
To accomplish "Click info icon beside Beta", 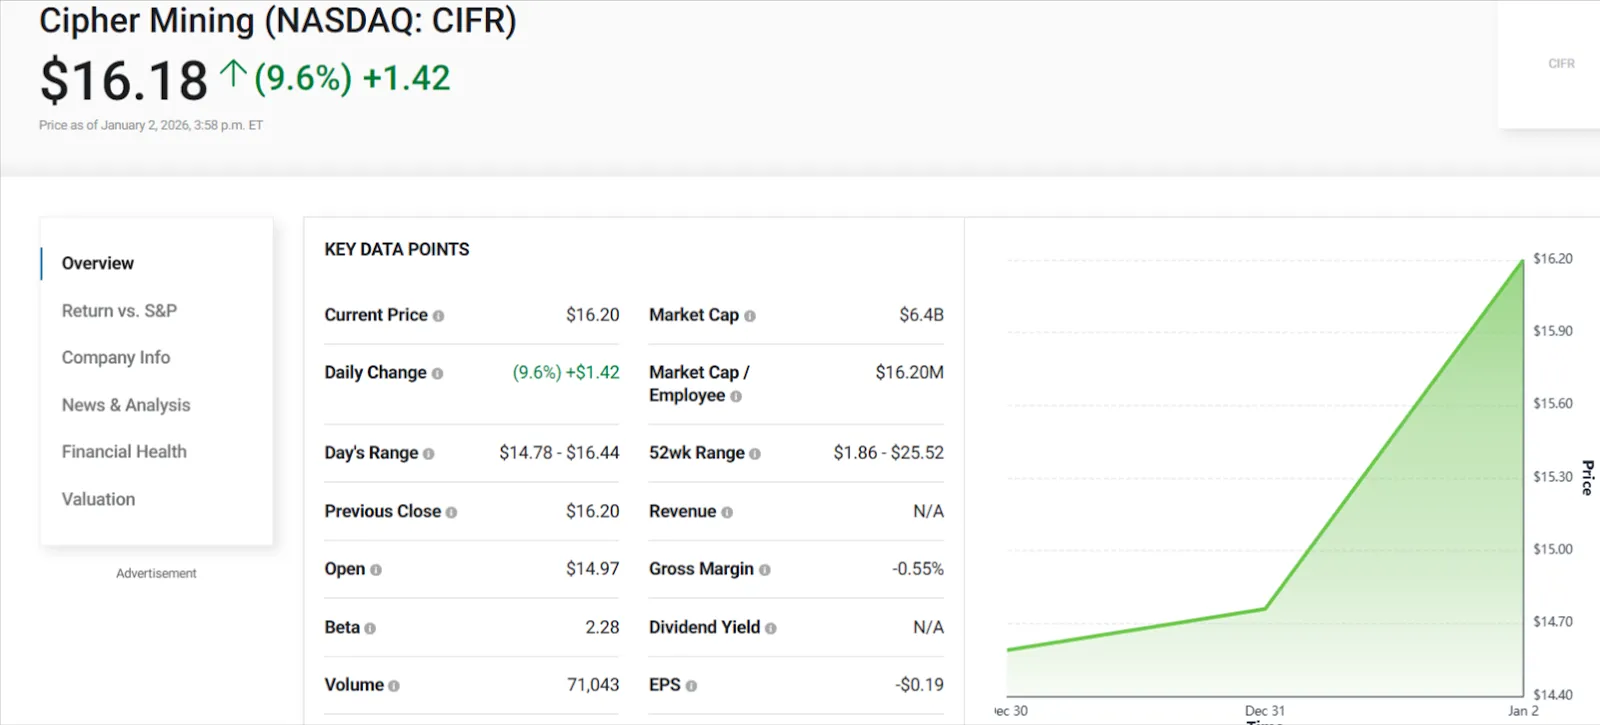I will pyautogui.click(x=370, y=629).
